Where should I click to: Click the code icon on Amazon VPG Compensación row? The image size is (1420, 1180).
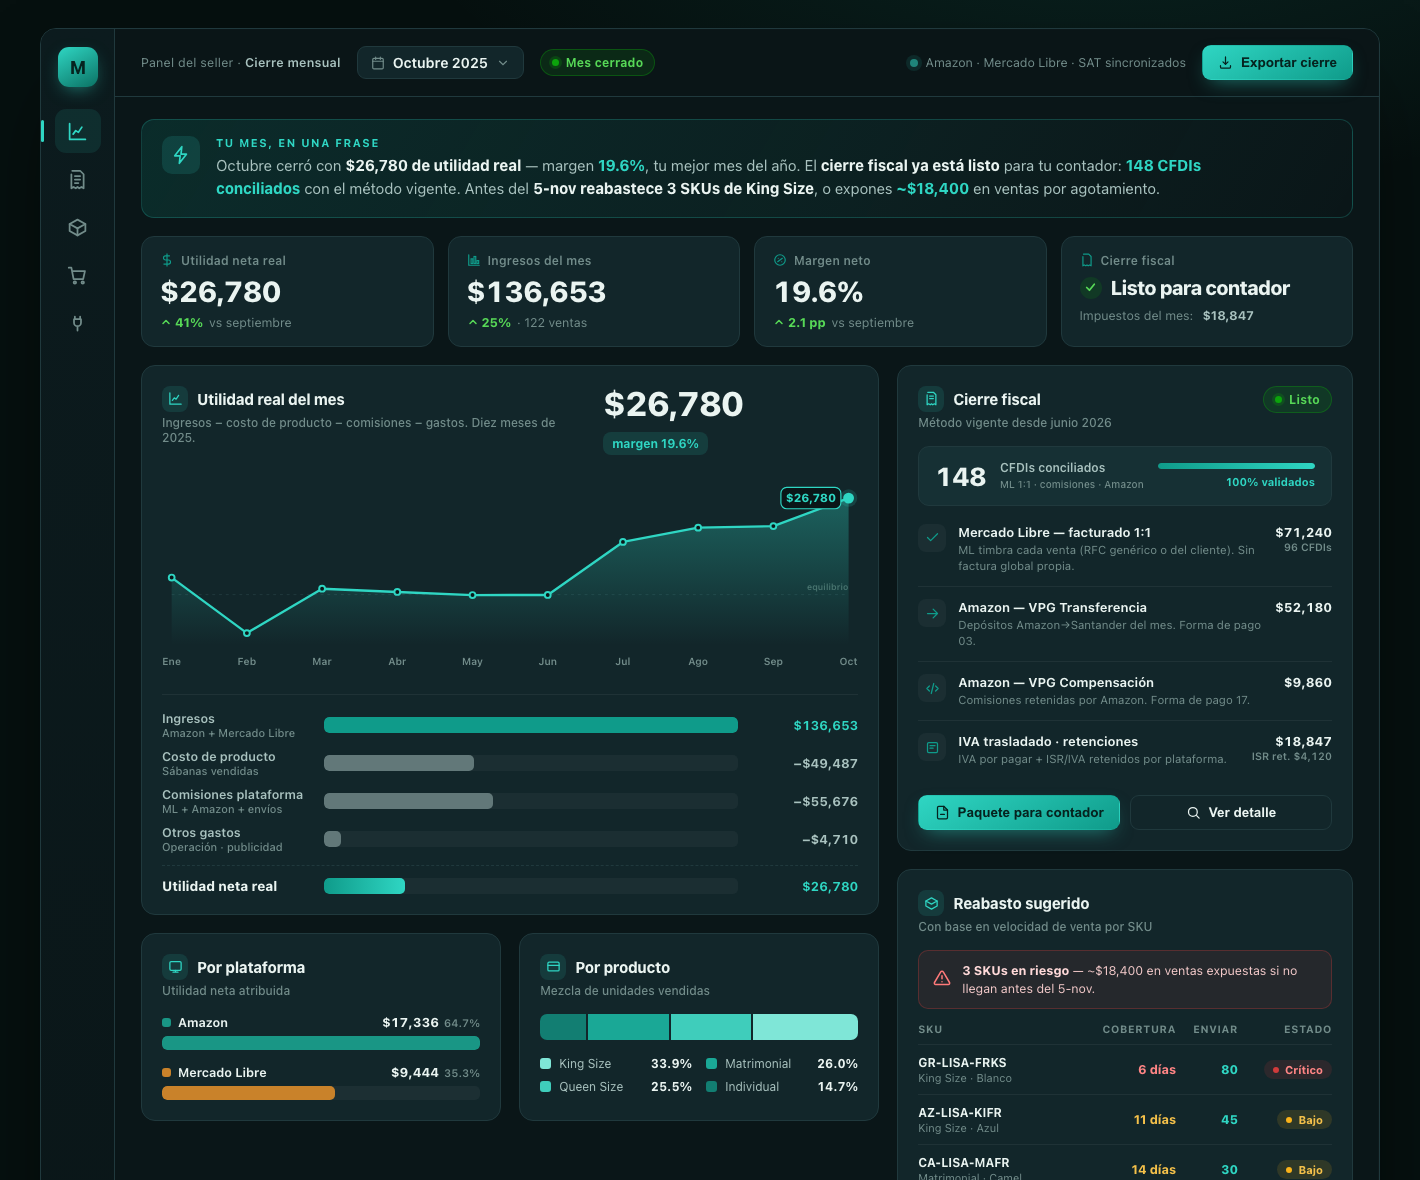pyautogui.click(x=932, y=688)
